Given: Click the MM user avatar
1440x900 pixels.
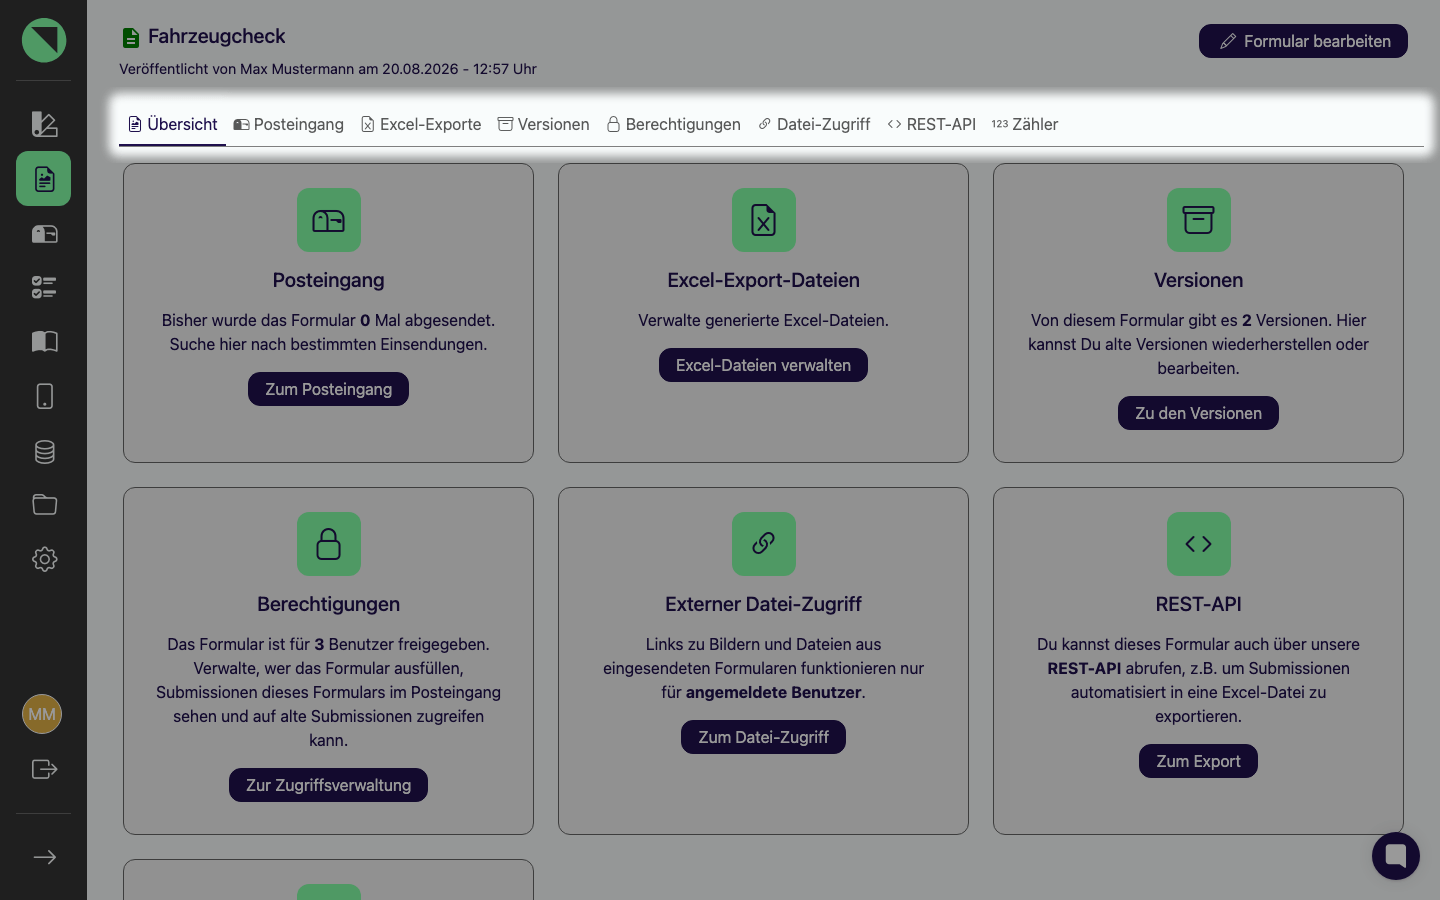Looking at the screenshot, I should (x=42, y=714).
